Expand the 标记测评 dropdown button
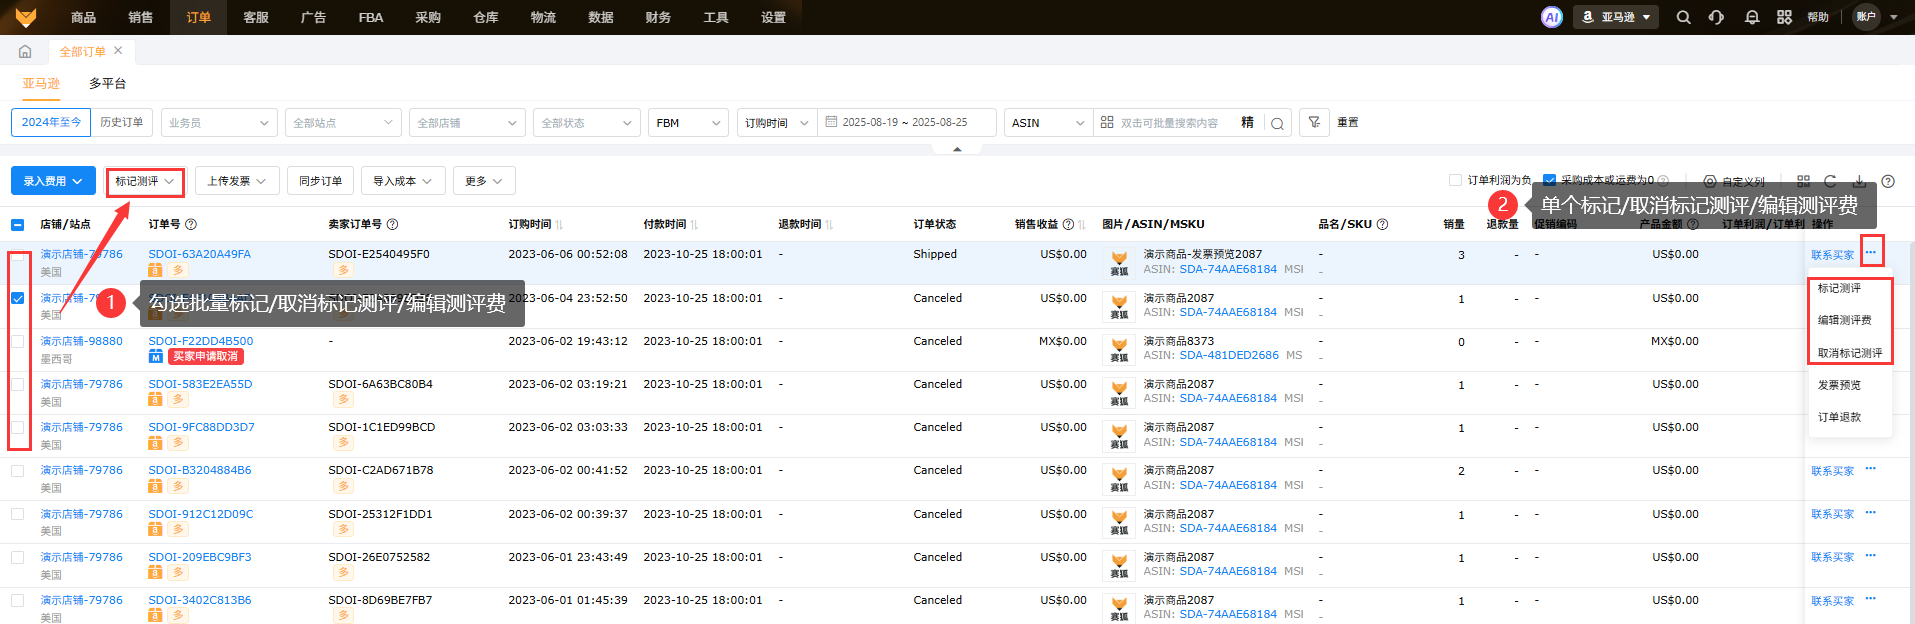1915x624 pixels. coord(145,181)
